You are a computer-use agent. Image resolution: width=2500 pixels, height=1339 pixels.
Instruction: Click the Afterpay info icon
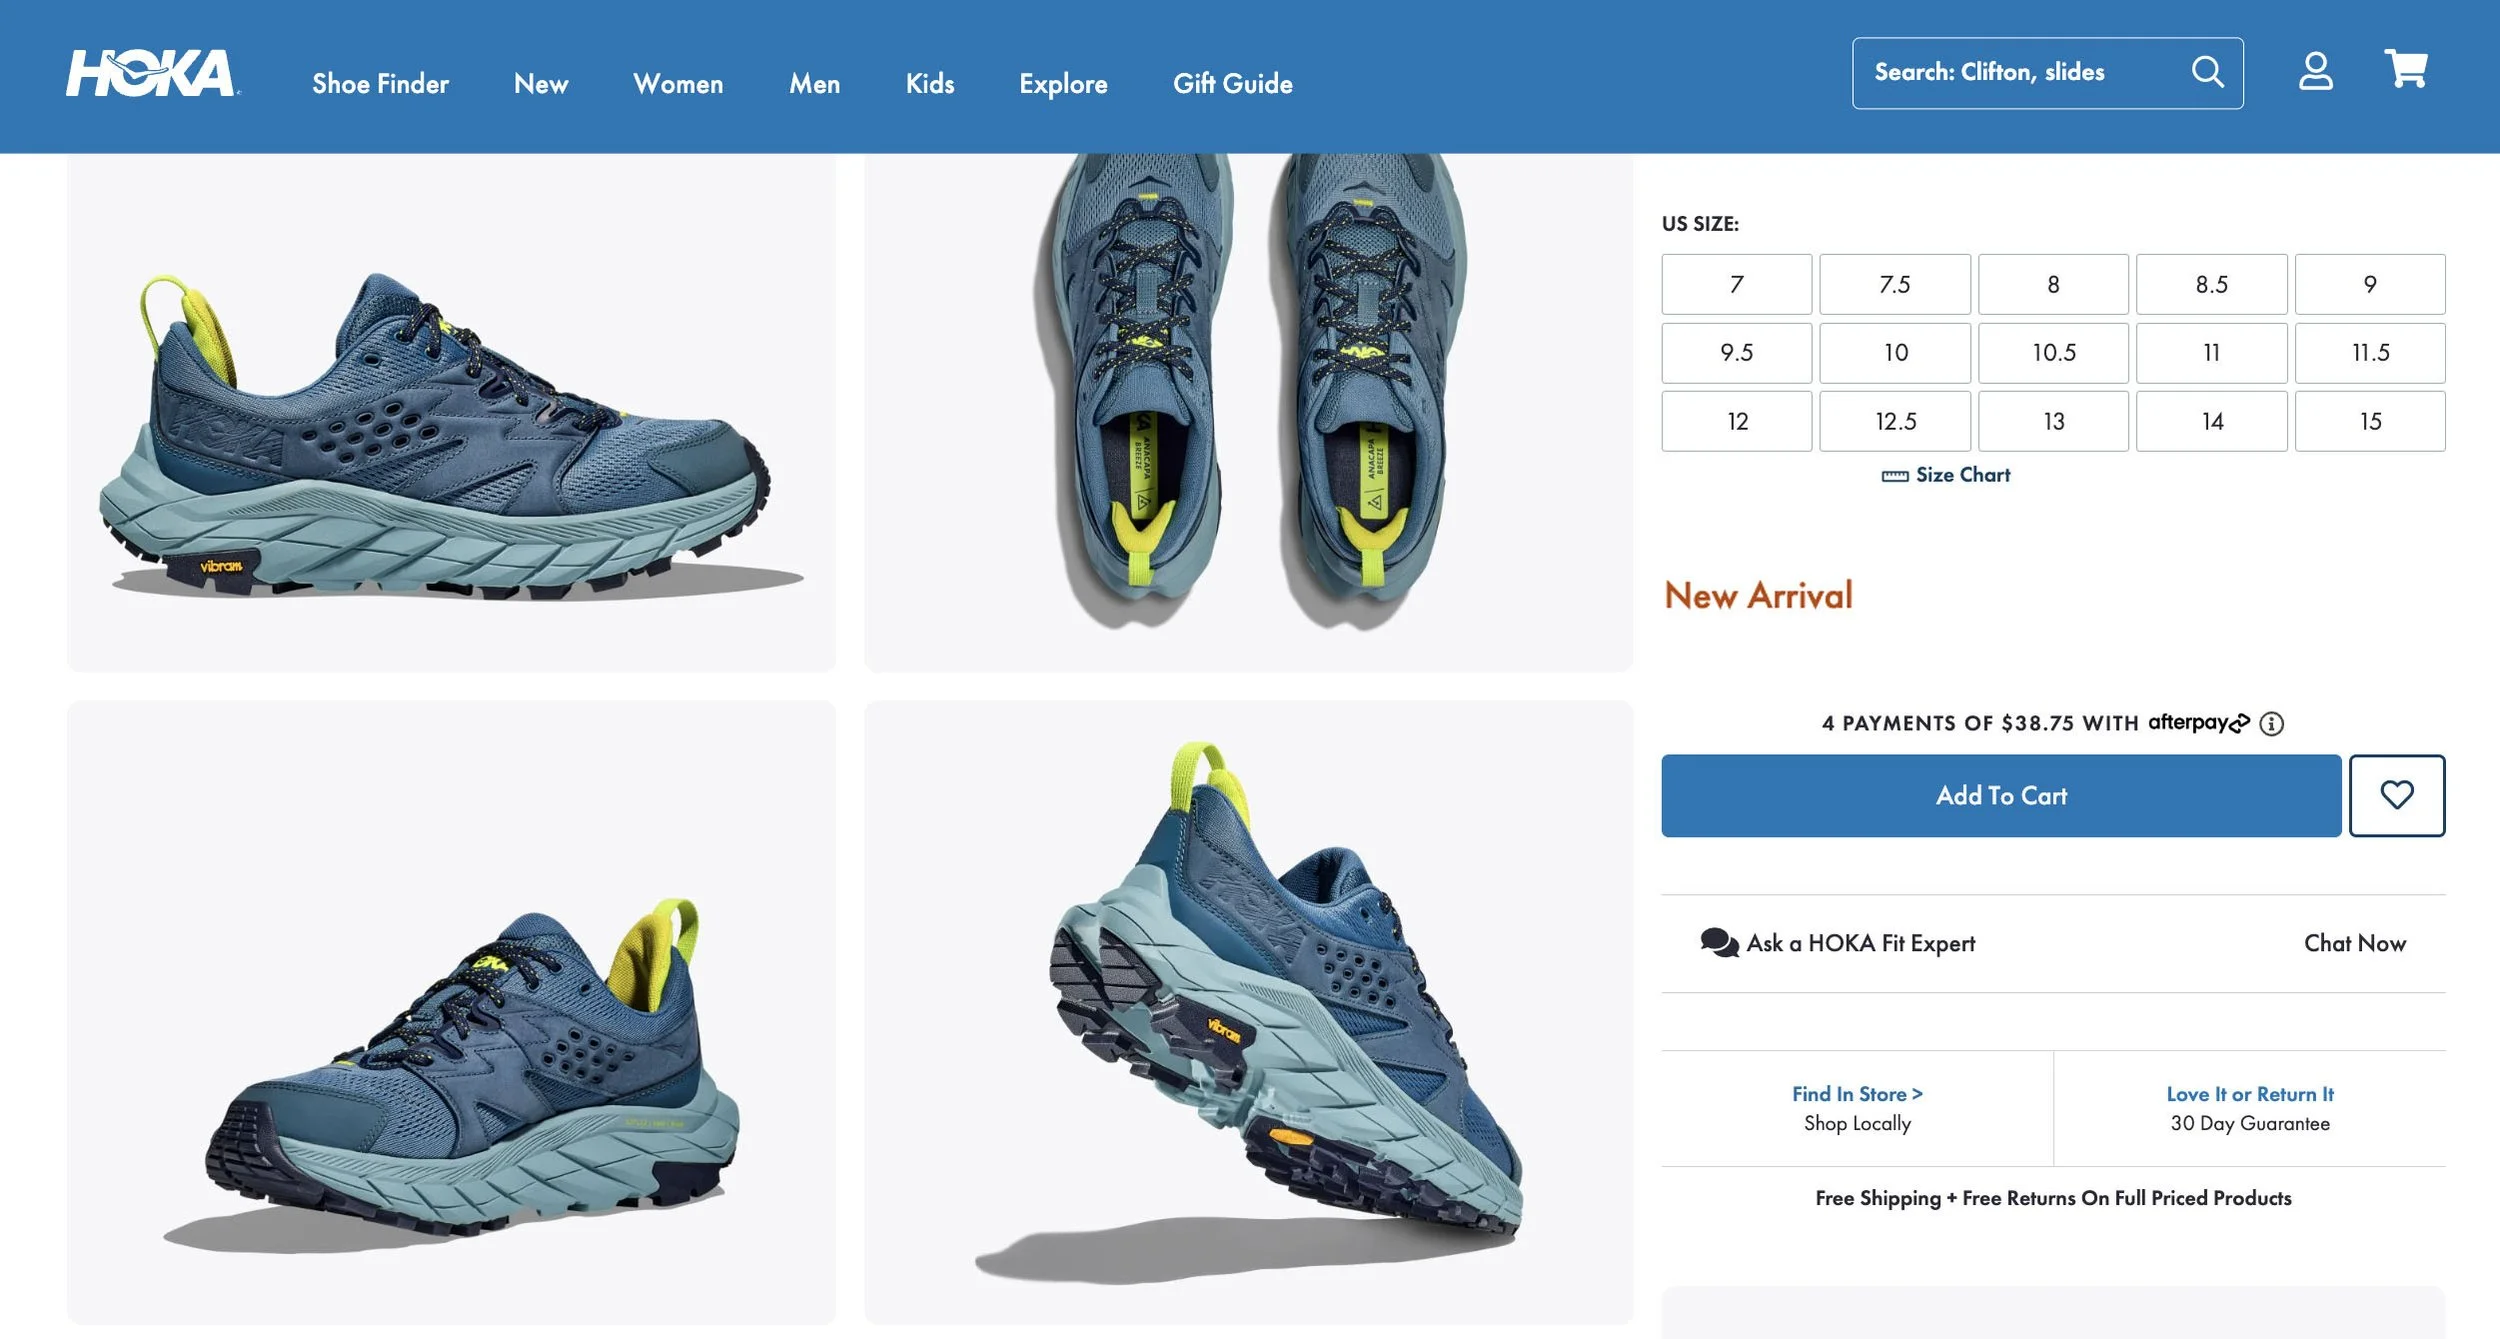point(2271,723)
